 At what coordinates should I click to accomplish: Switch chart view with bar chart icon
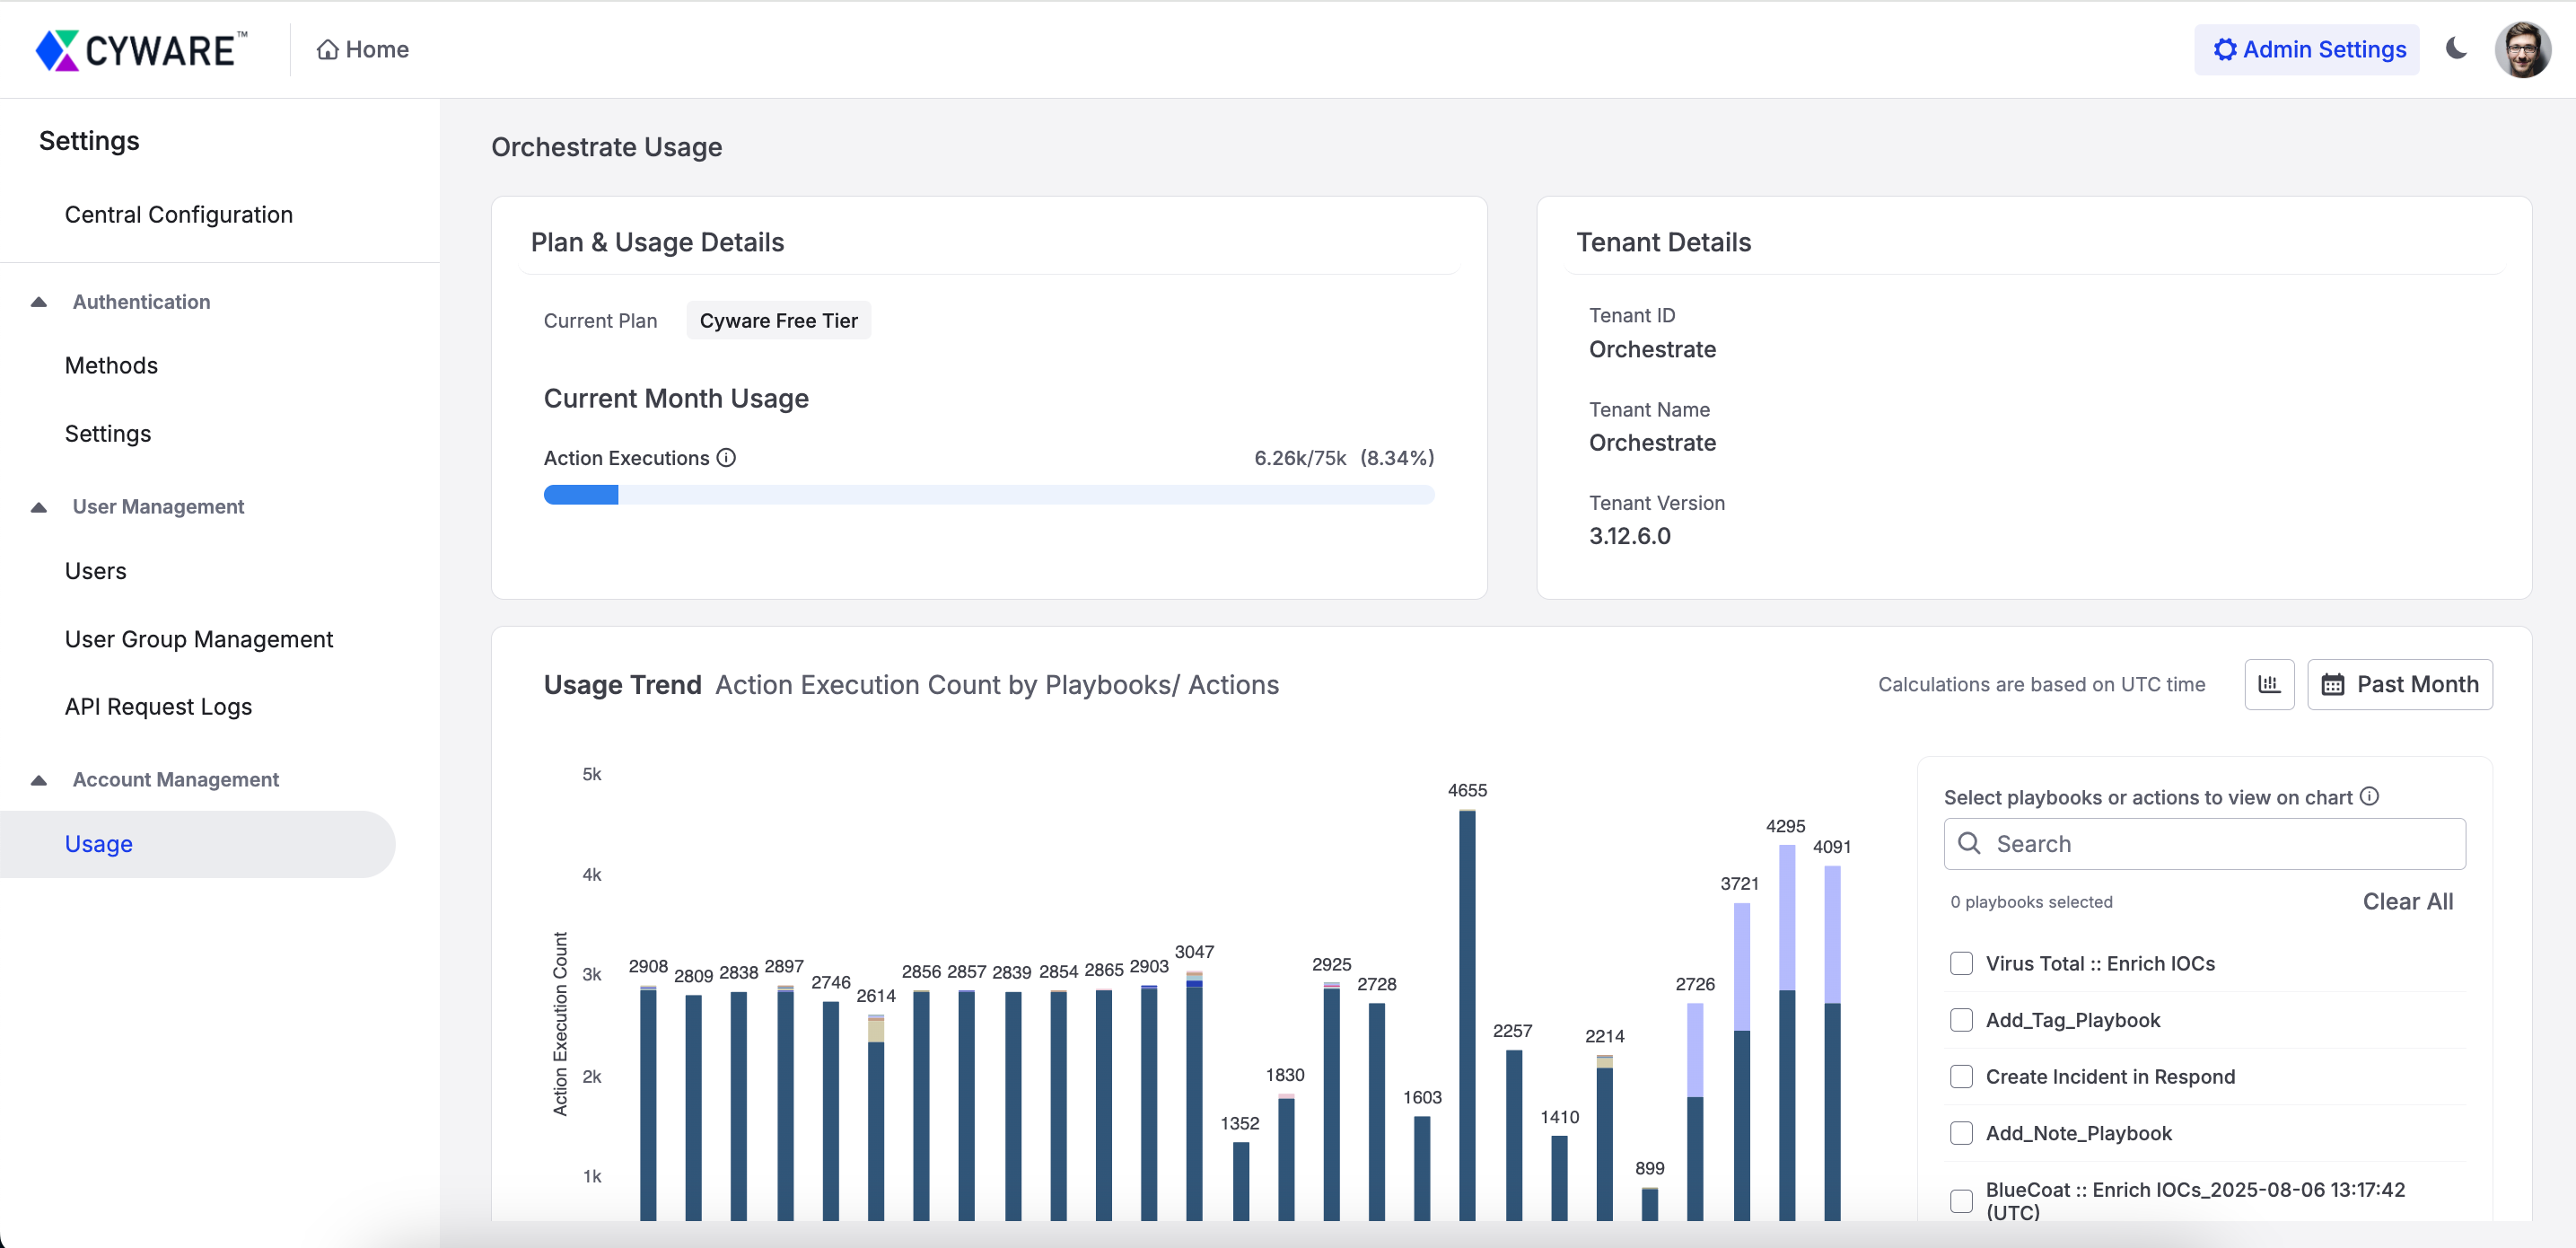point(2269,685)
